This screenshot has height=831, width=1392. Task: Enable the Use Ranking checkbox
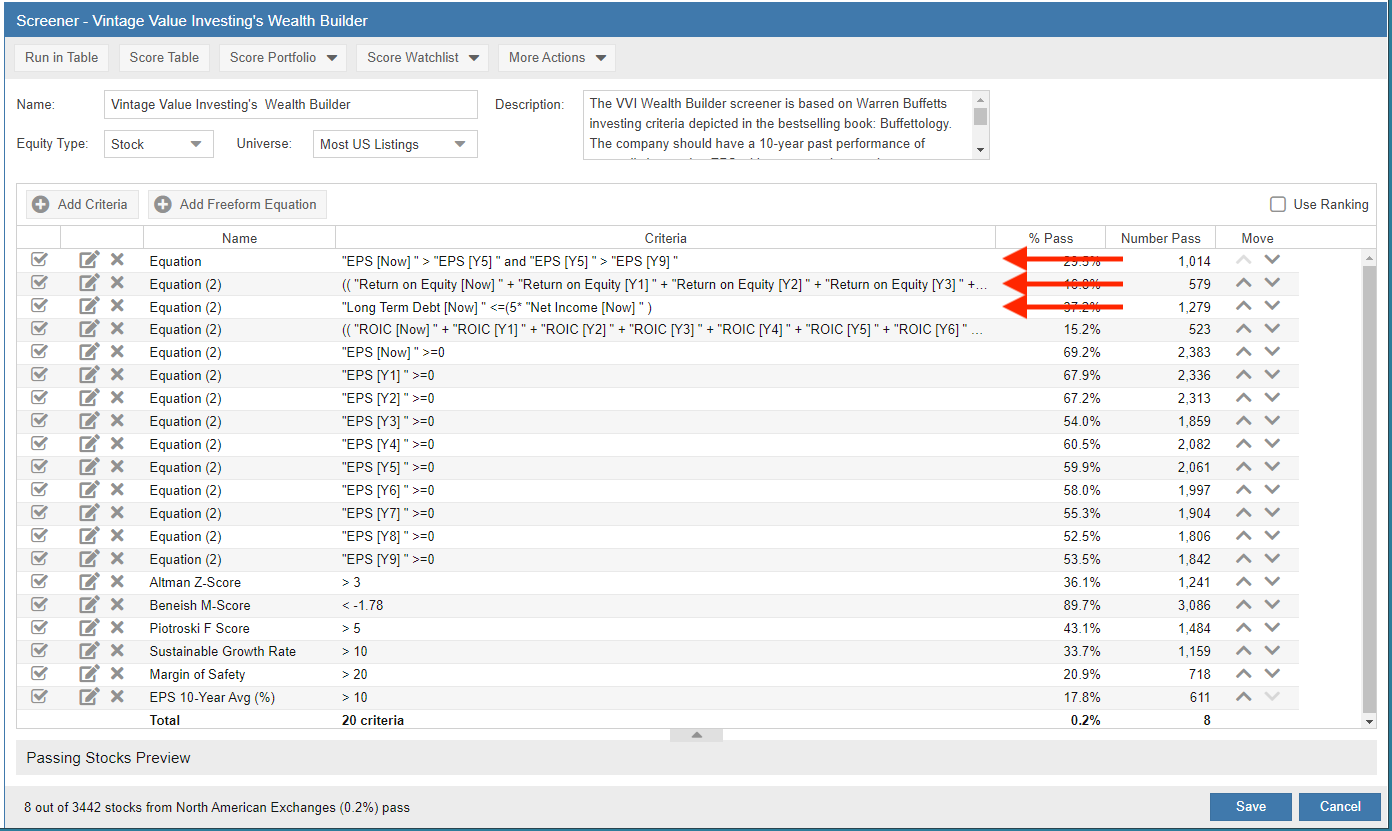[x=1278, y=204]
